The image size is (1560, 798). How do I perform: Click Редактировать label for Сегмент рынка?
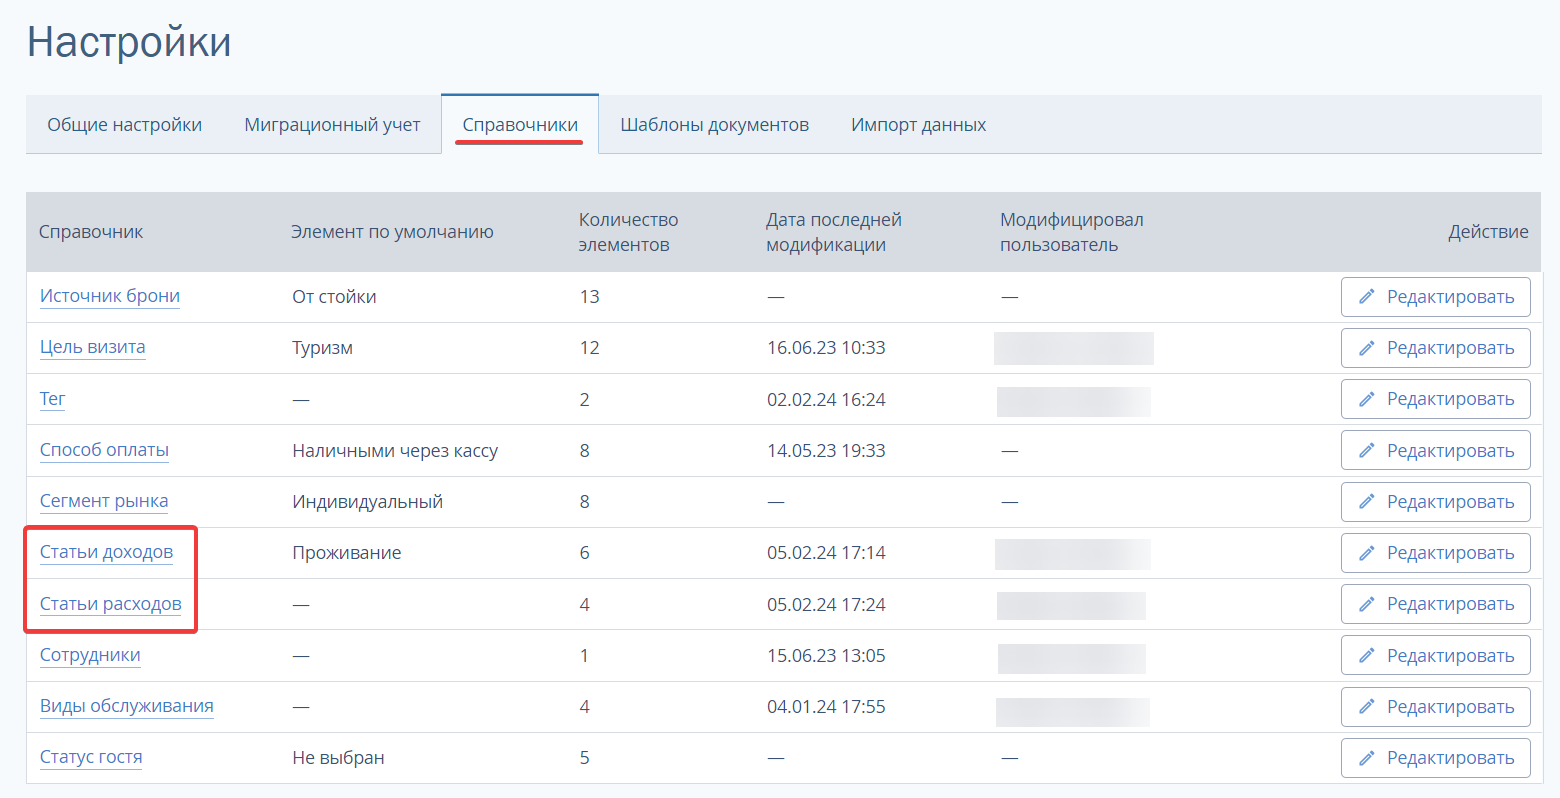[x=1450, y=501]
